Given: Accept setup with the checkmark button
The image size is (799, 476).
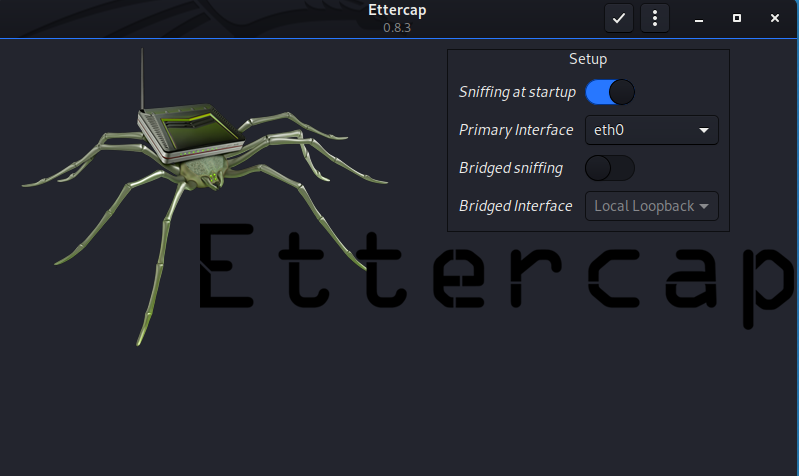Looking at the screenshot, I should click(x=619, y=18).
